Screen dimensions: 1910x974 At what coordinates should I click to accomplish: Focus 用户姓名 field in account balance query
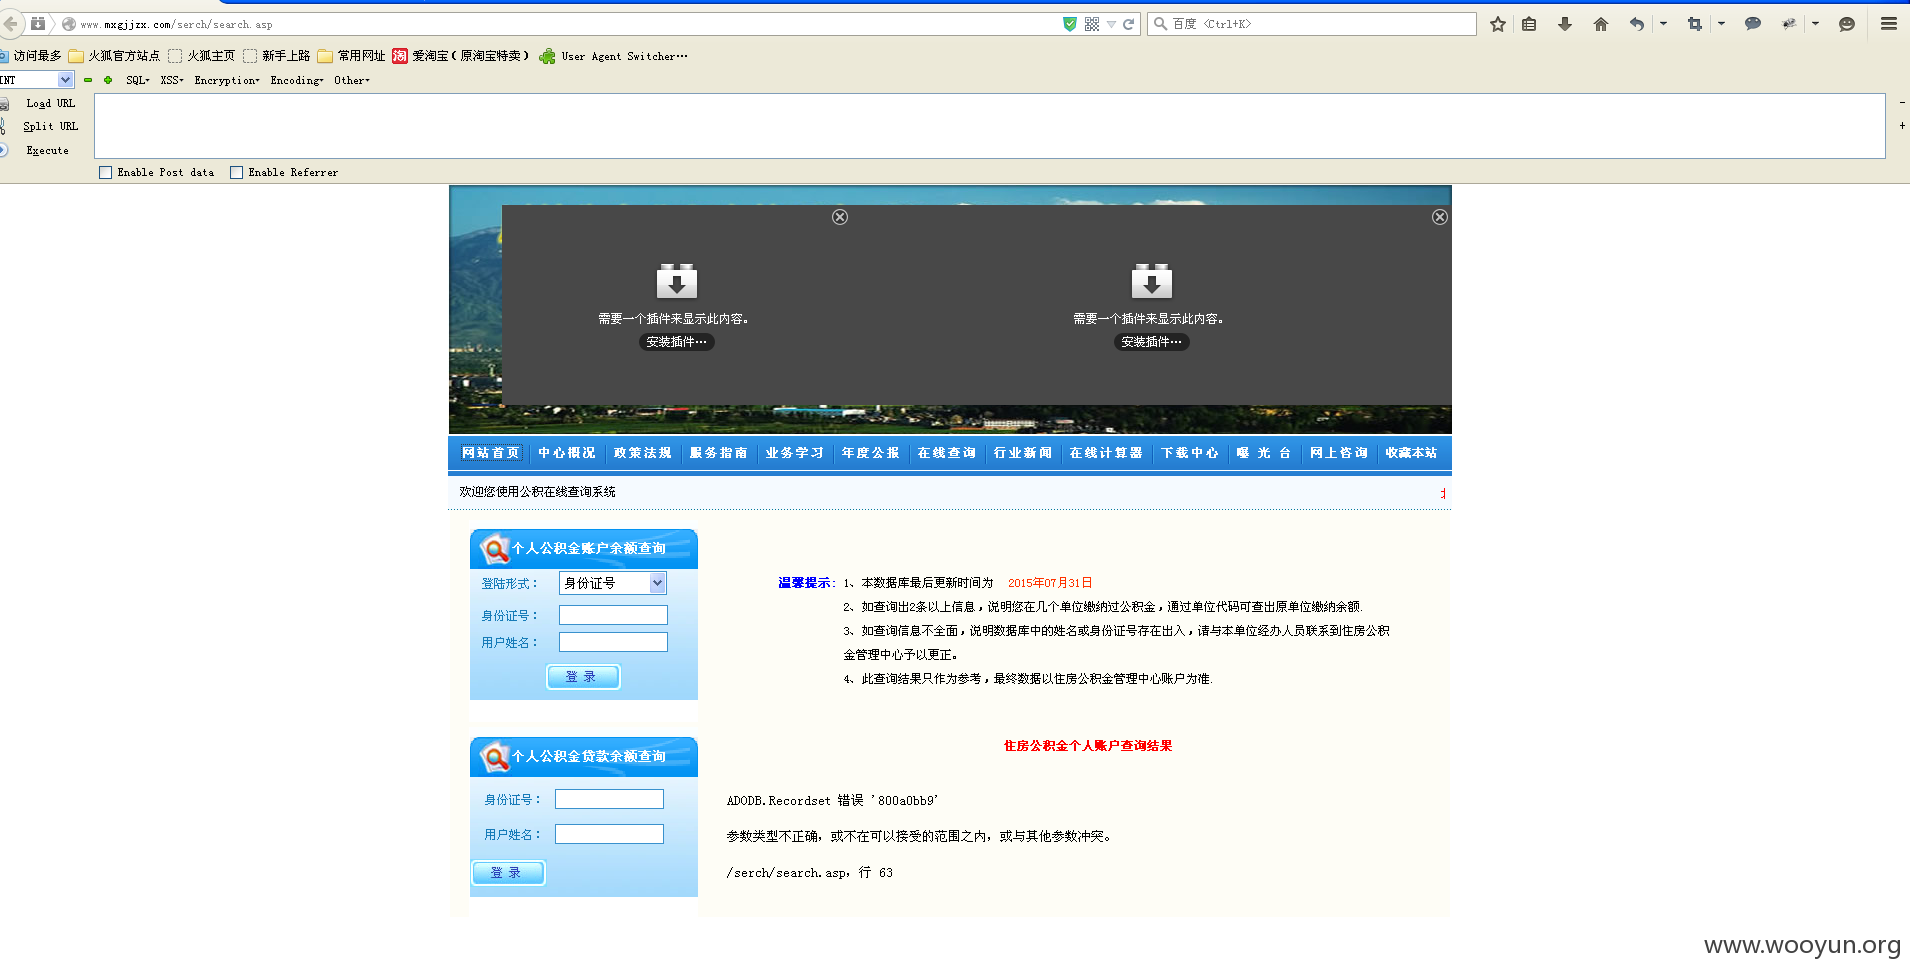pos(613,642)
